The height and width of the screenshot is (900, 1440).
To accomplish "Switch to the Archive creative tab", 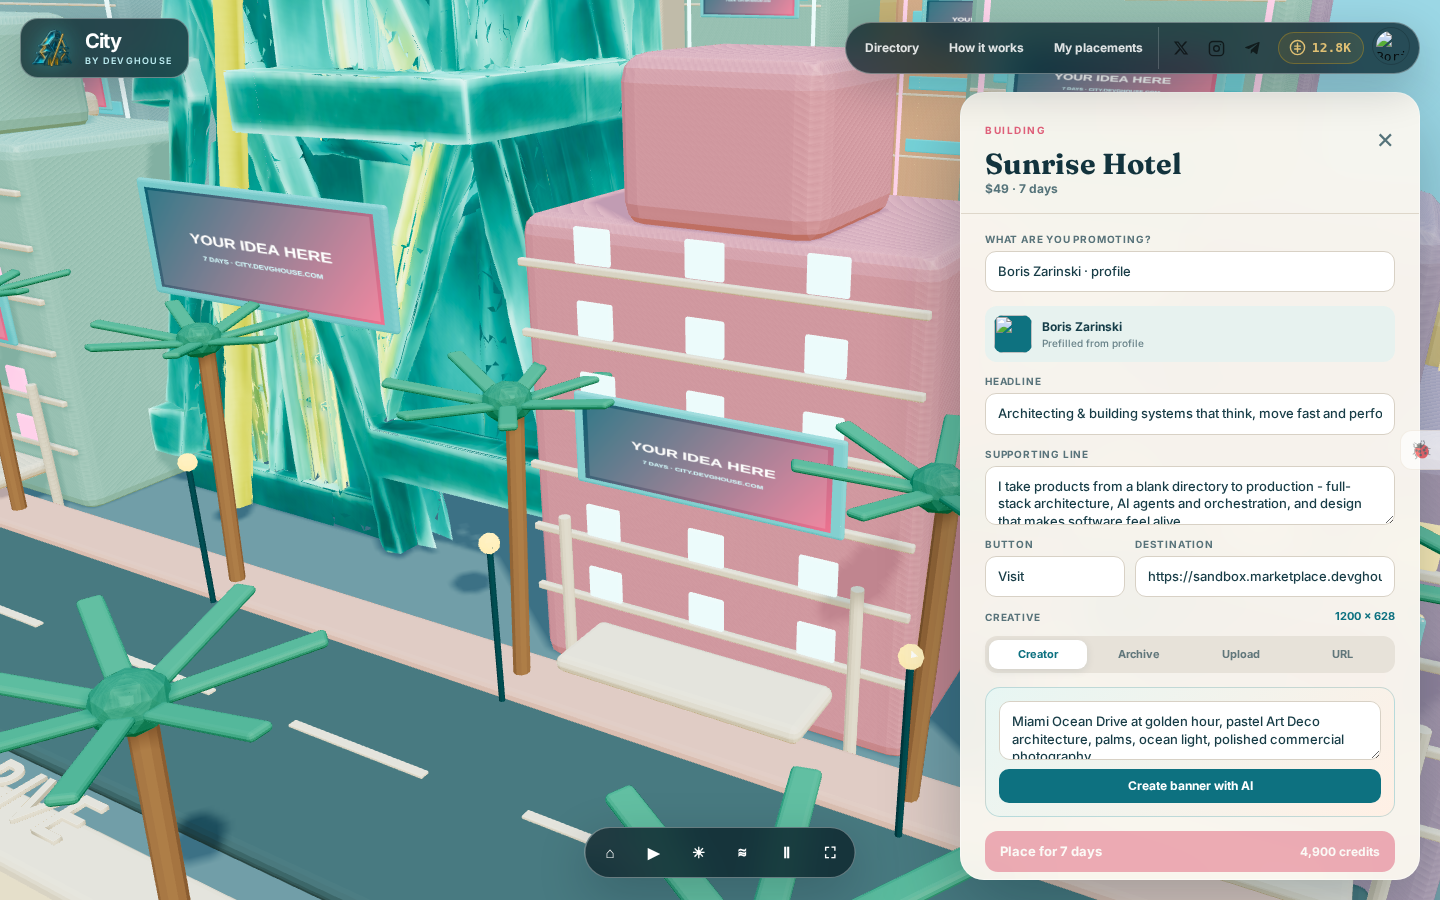I will pos(1139,654).
